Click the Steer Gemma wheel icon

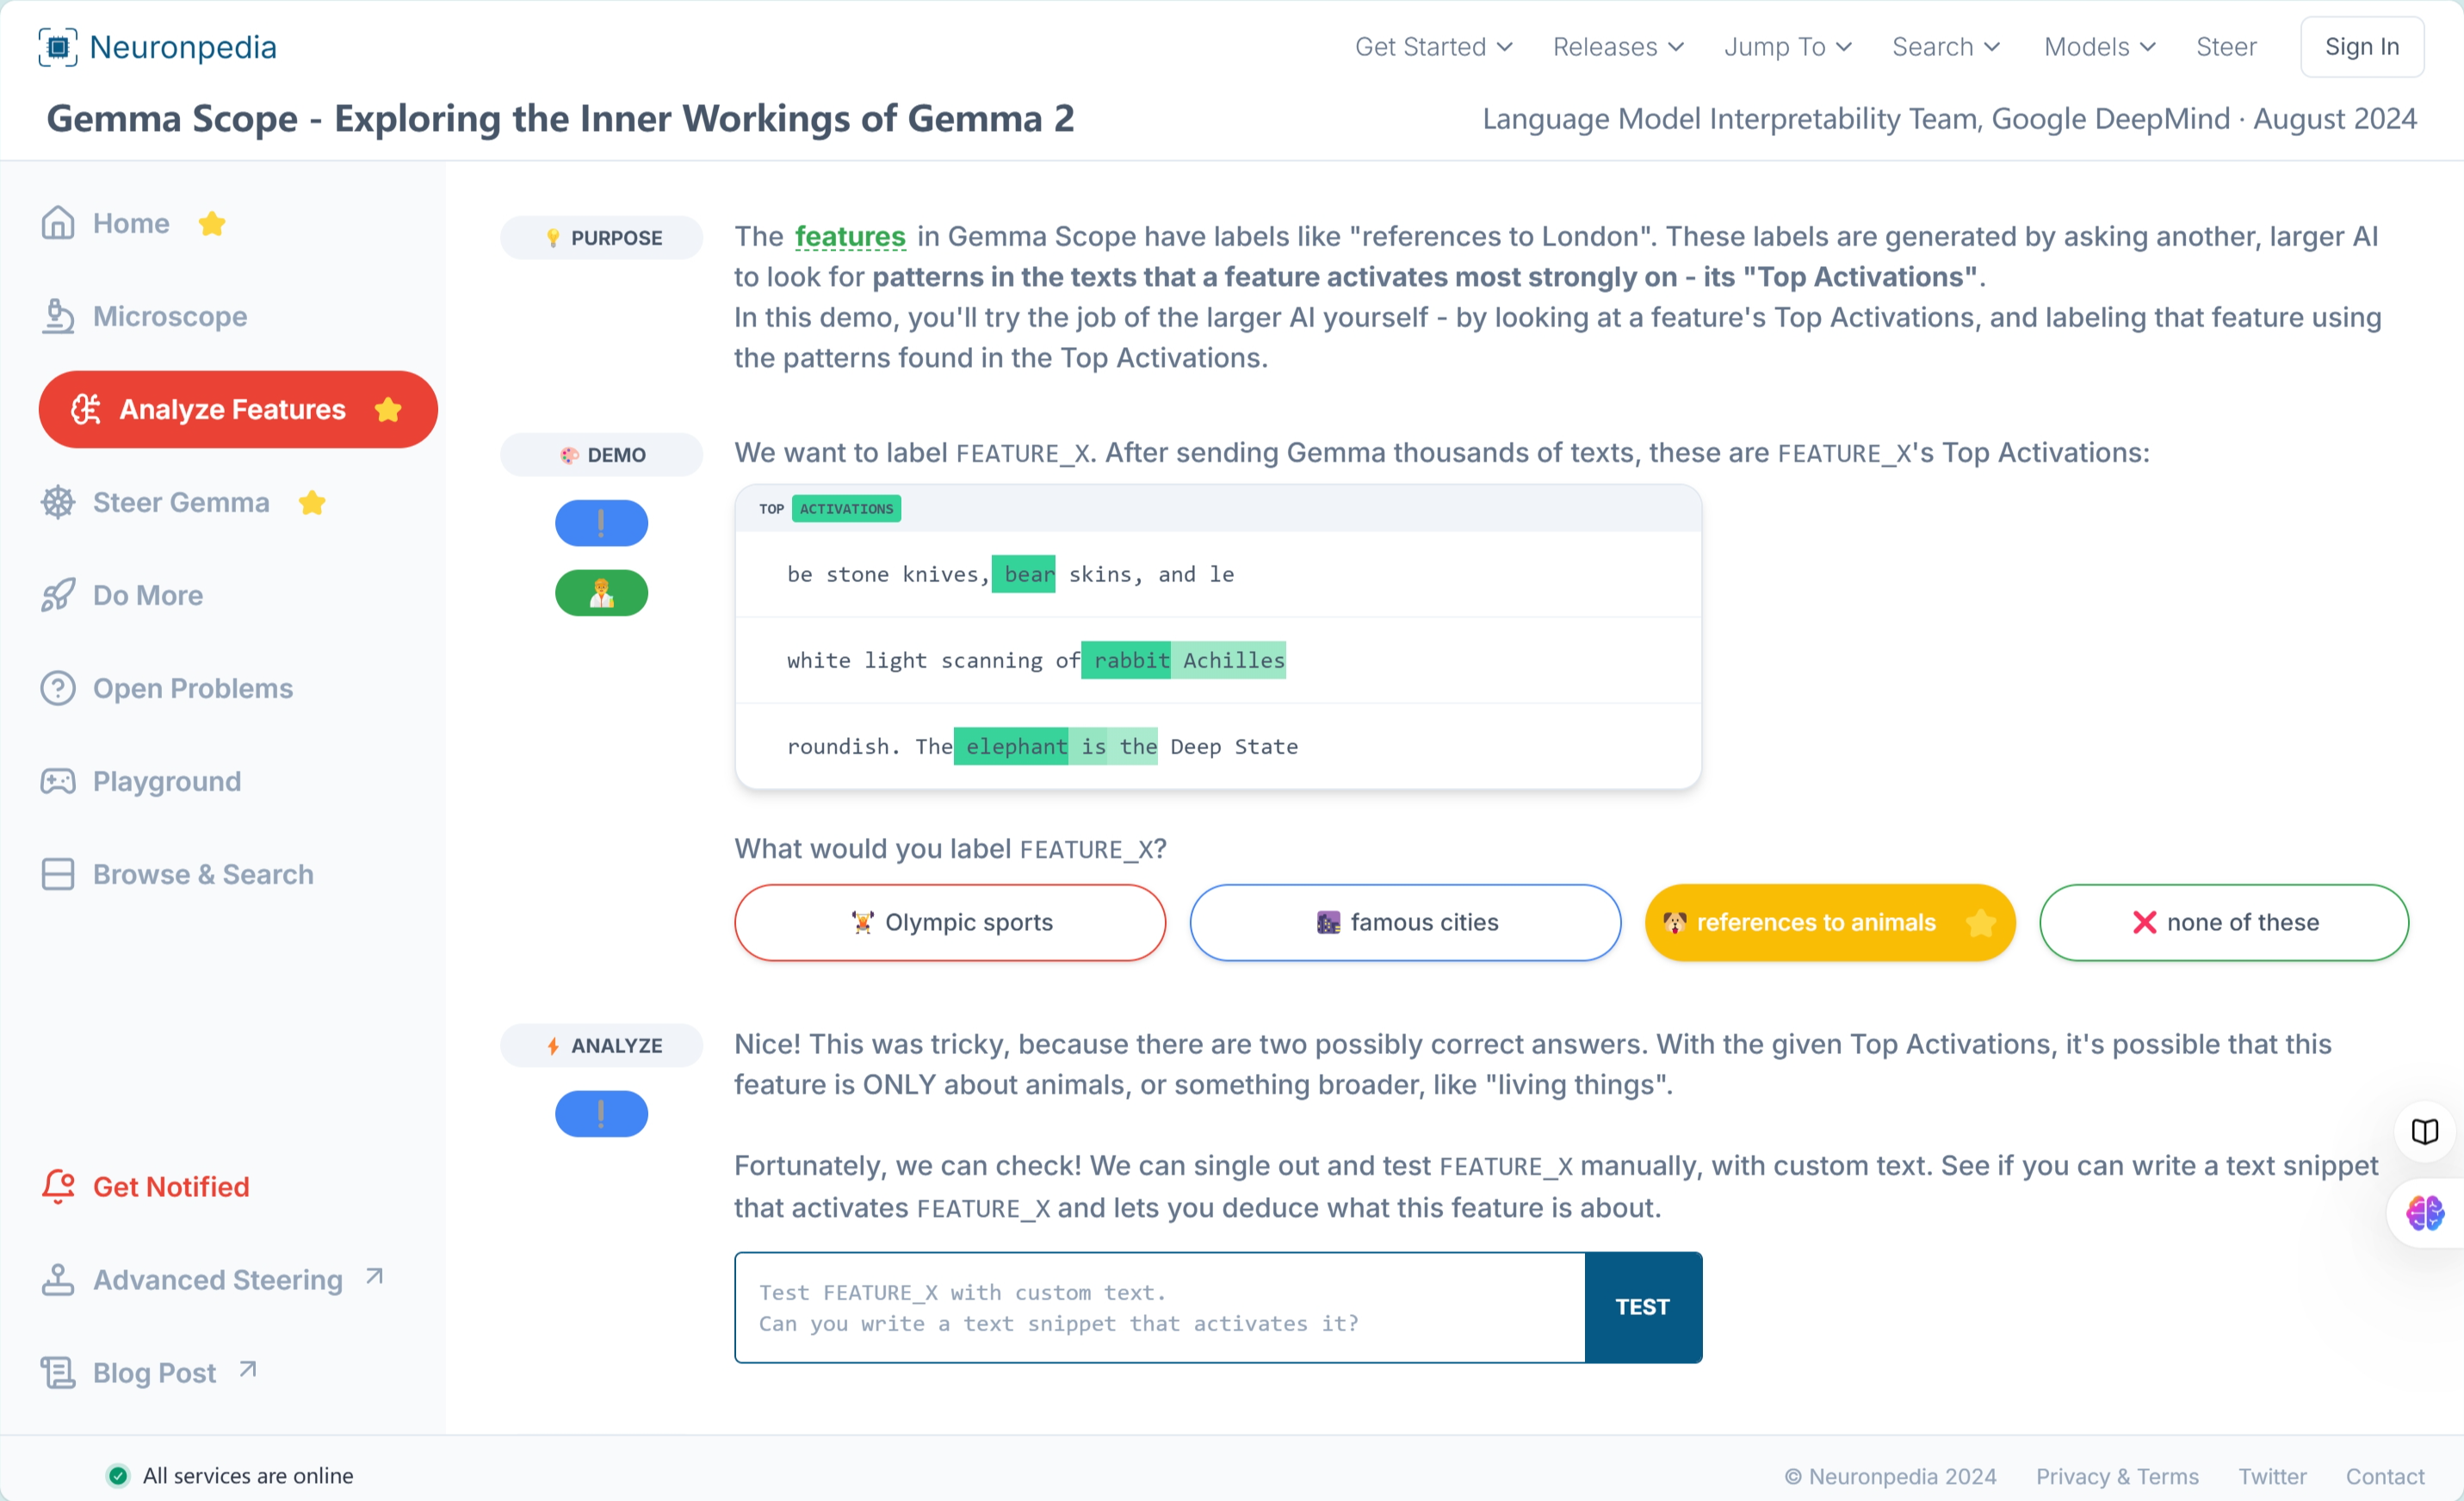pyautogui.click(x=58, y=502)
